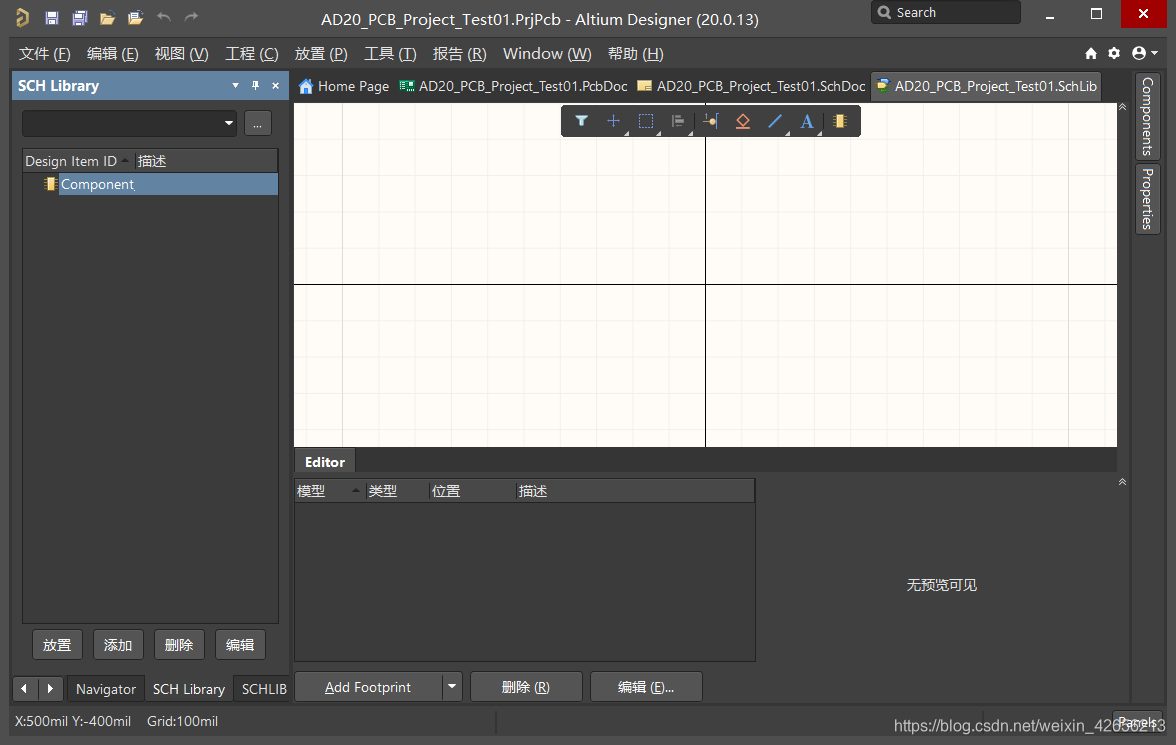The height and width of the screenshot is (745, 1176).
Task: Switch to the SCH Library bottom tab
Action: click(188, 689)
